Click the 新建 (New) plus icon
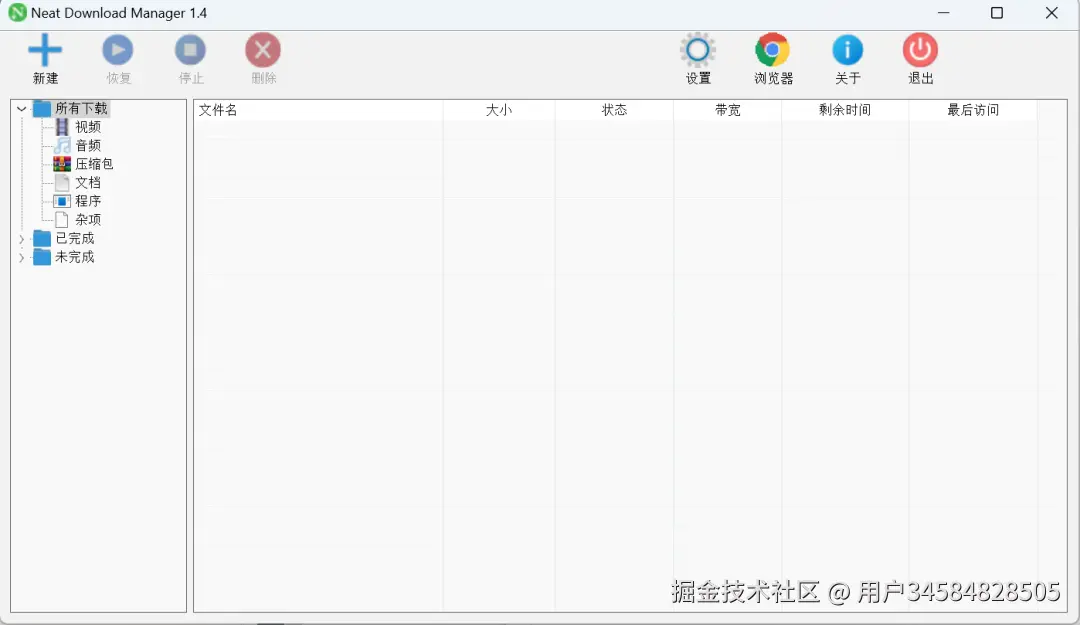 (x=45, y=50)
